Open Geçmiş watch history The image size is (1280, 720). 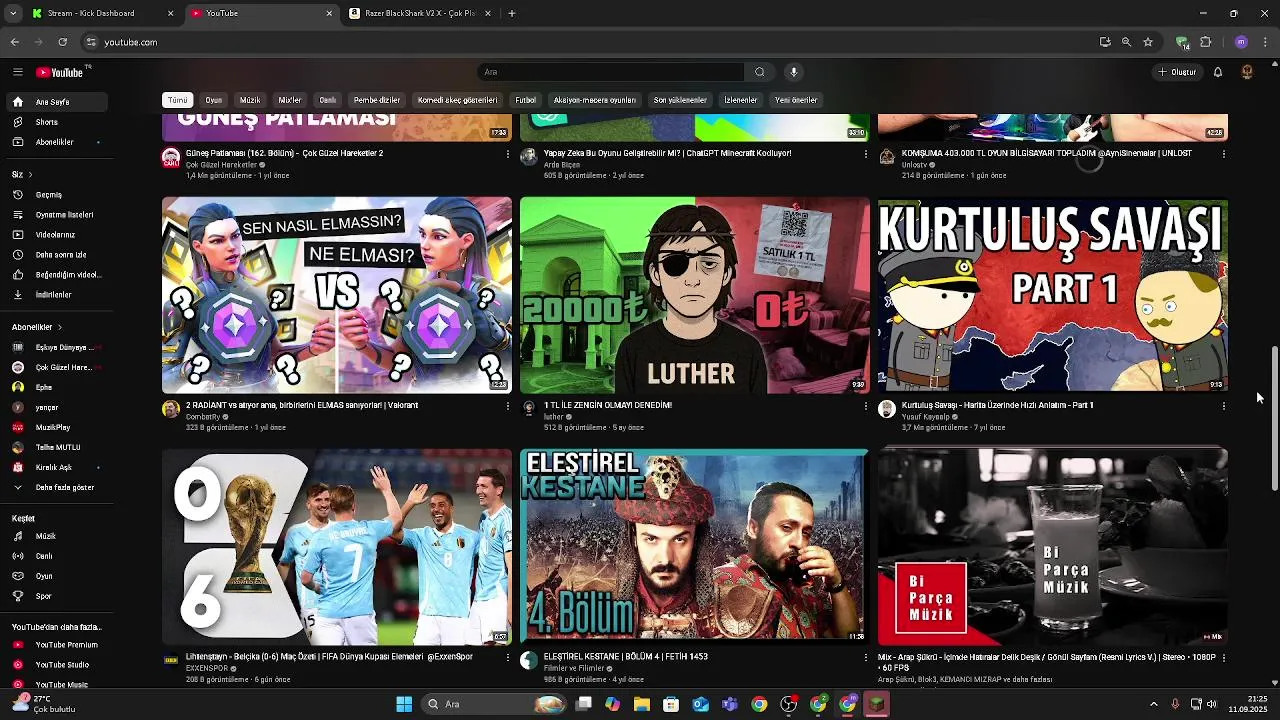tap(58, 195)
